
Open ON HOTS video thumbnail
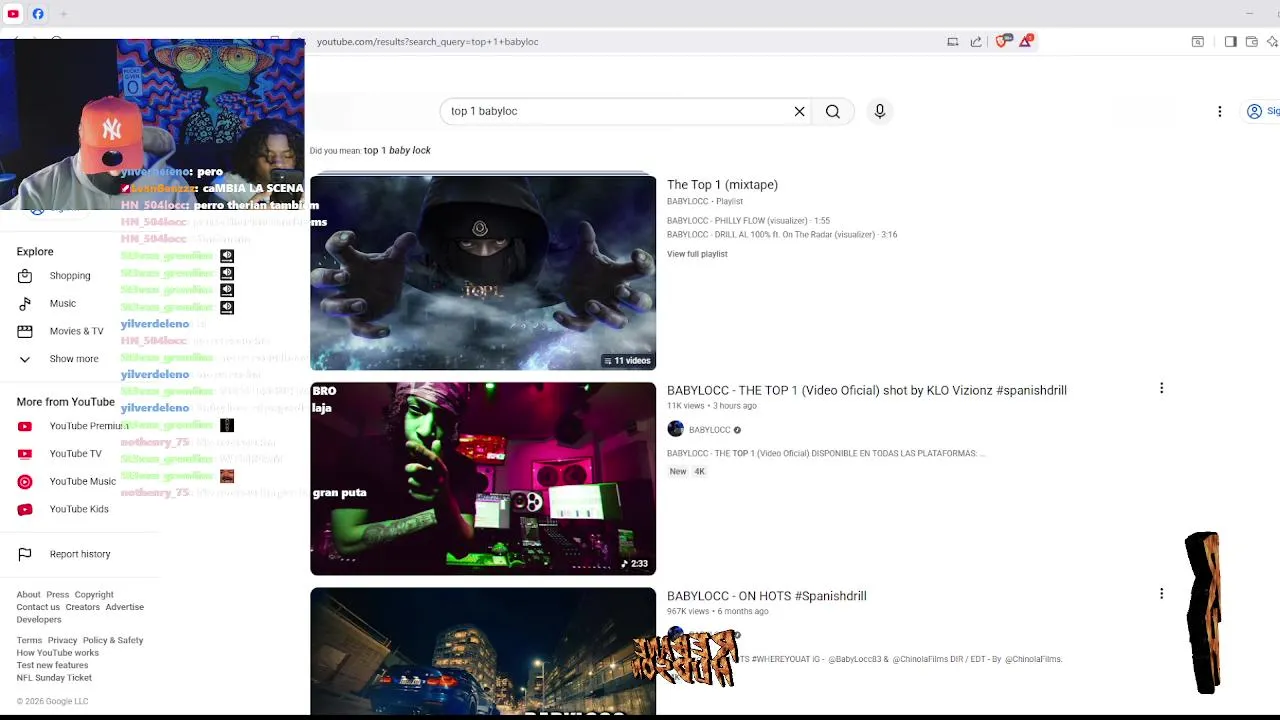point(483,651)
